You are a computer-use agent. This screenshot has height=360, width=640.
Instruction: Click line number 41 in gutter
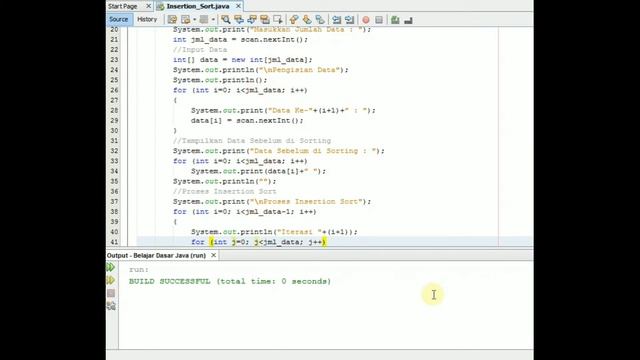[x=114, y=242]
